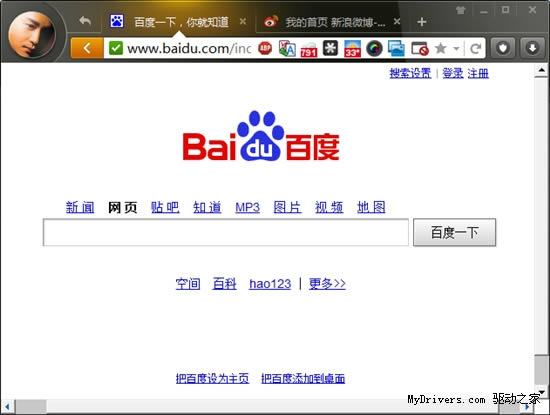Image resolution: width=550 pixels, height=415 pixels.
Task: Open the Adblock Plus ABP extension
Action: click(265, 48)
